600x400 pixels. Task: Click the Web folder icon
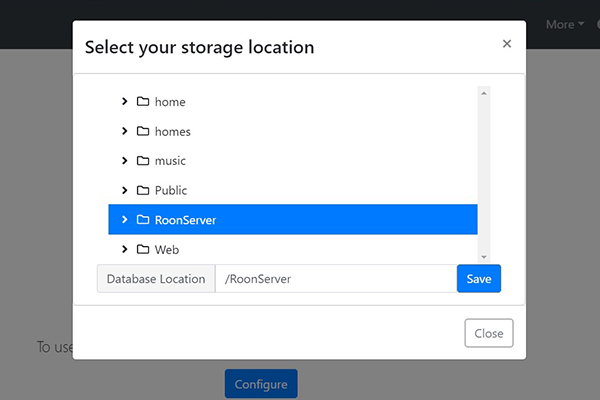coord(143,250)
